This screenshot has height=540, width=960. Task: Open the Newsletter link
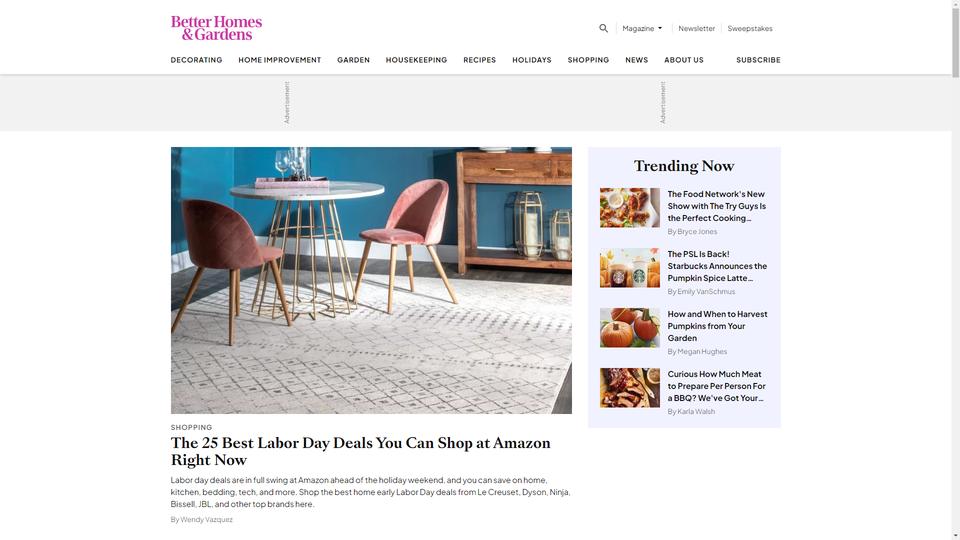pyautogui.click(x=696, y=28)
